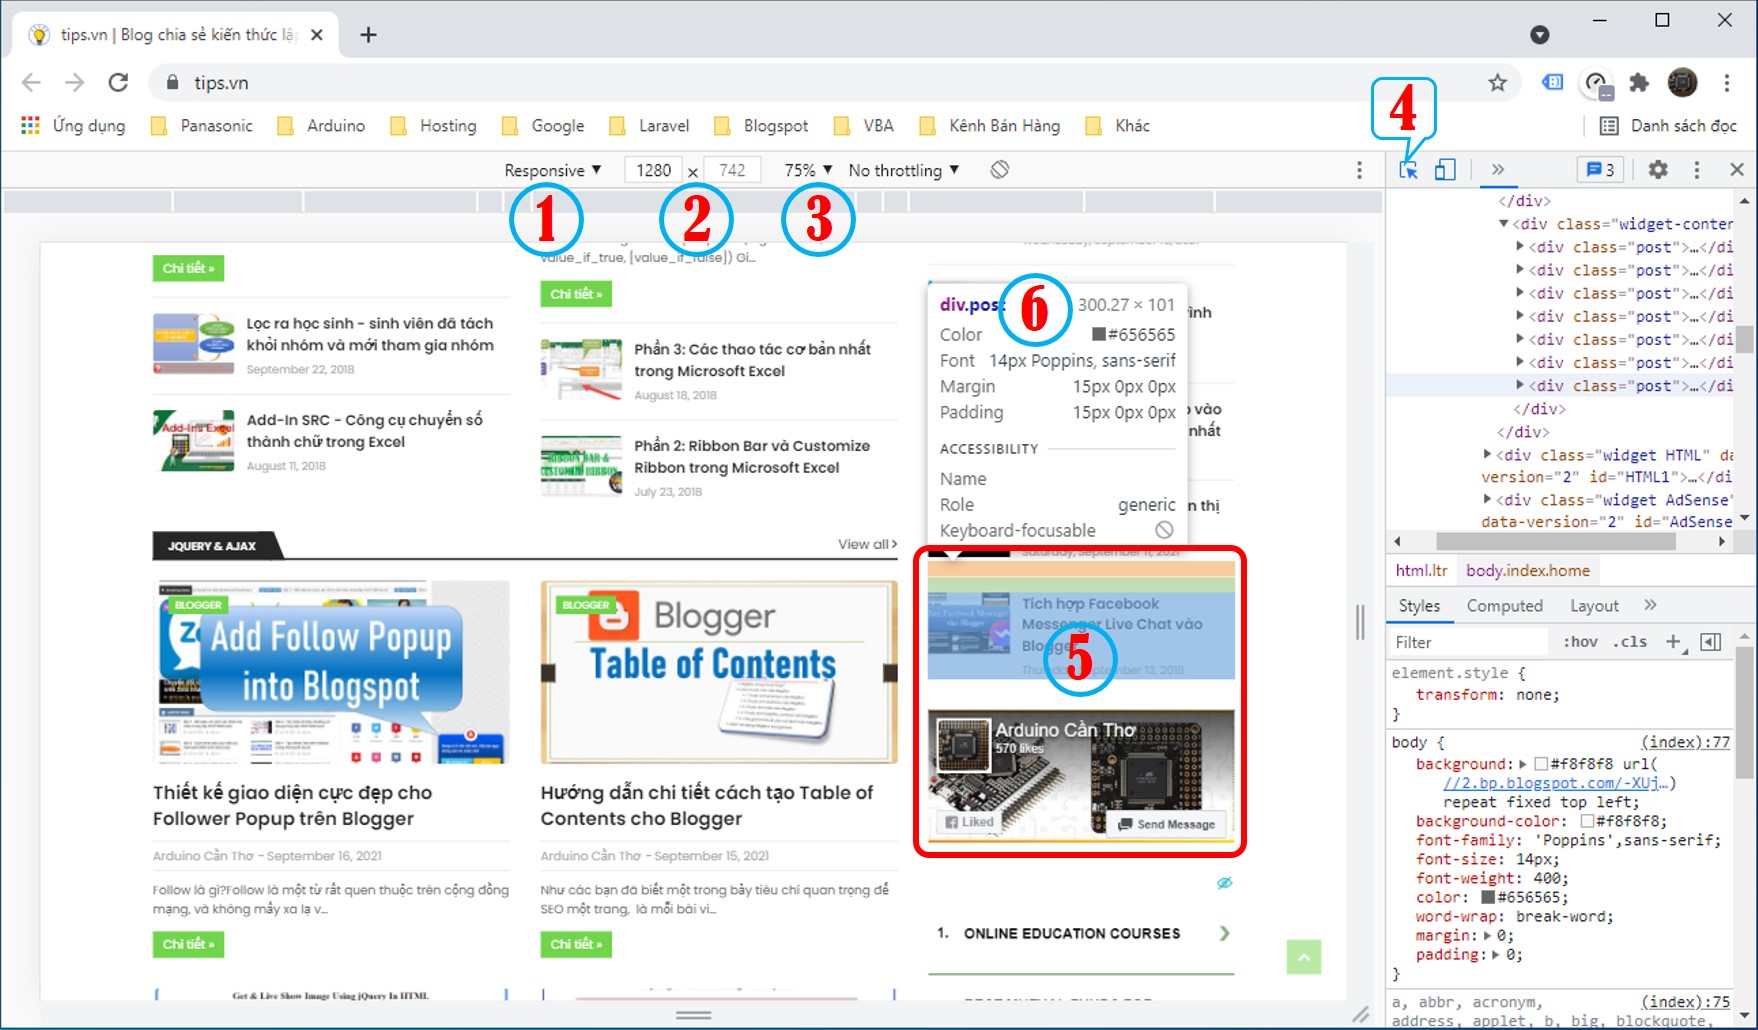The width and height of the screenshot is (1758, 1030).
Task: Open the Kênh Bán Hàng bookmark folder
Action: (990, 126)
